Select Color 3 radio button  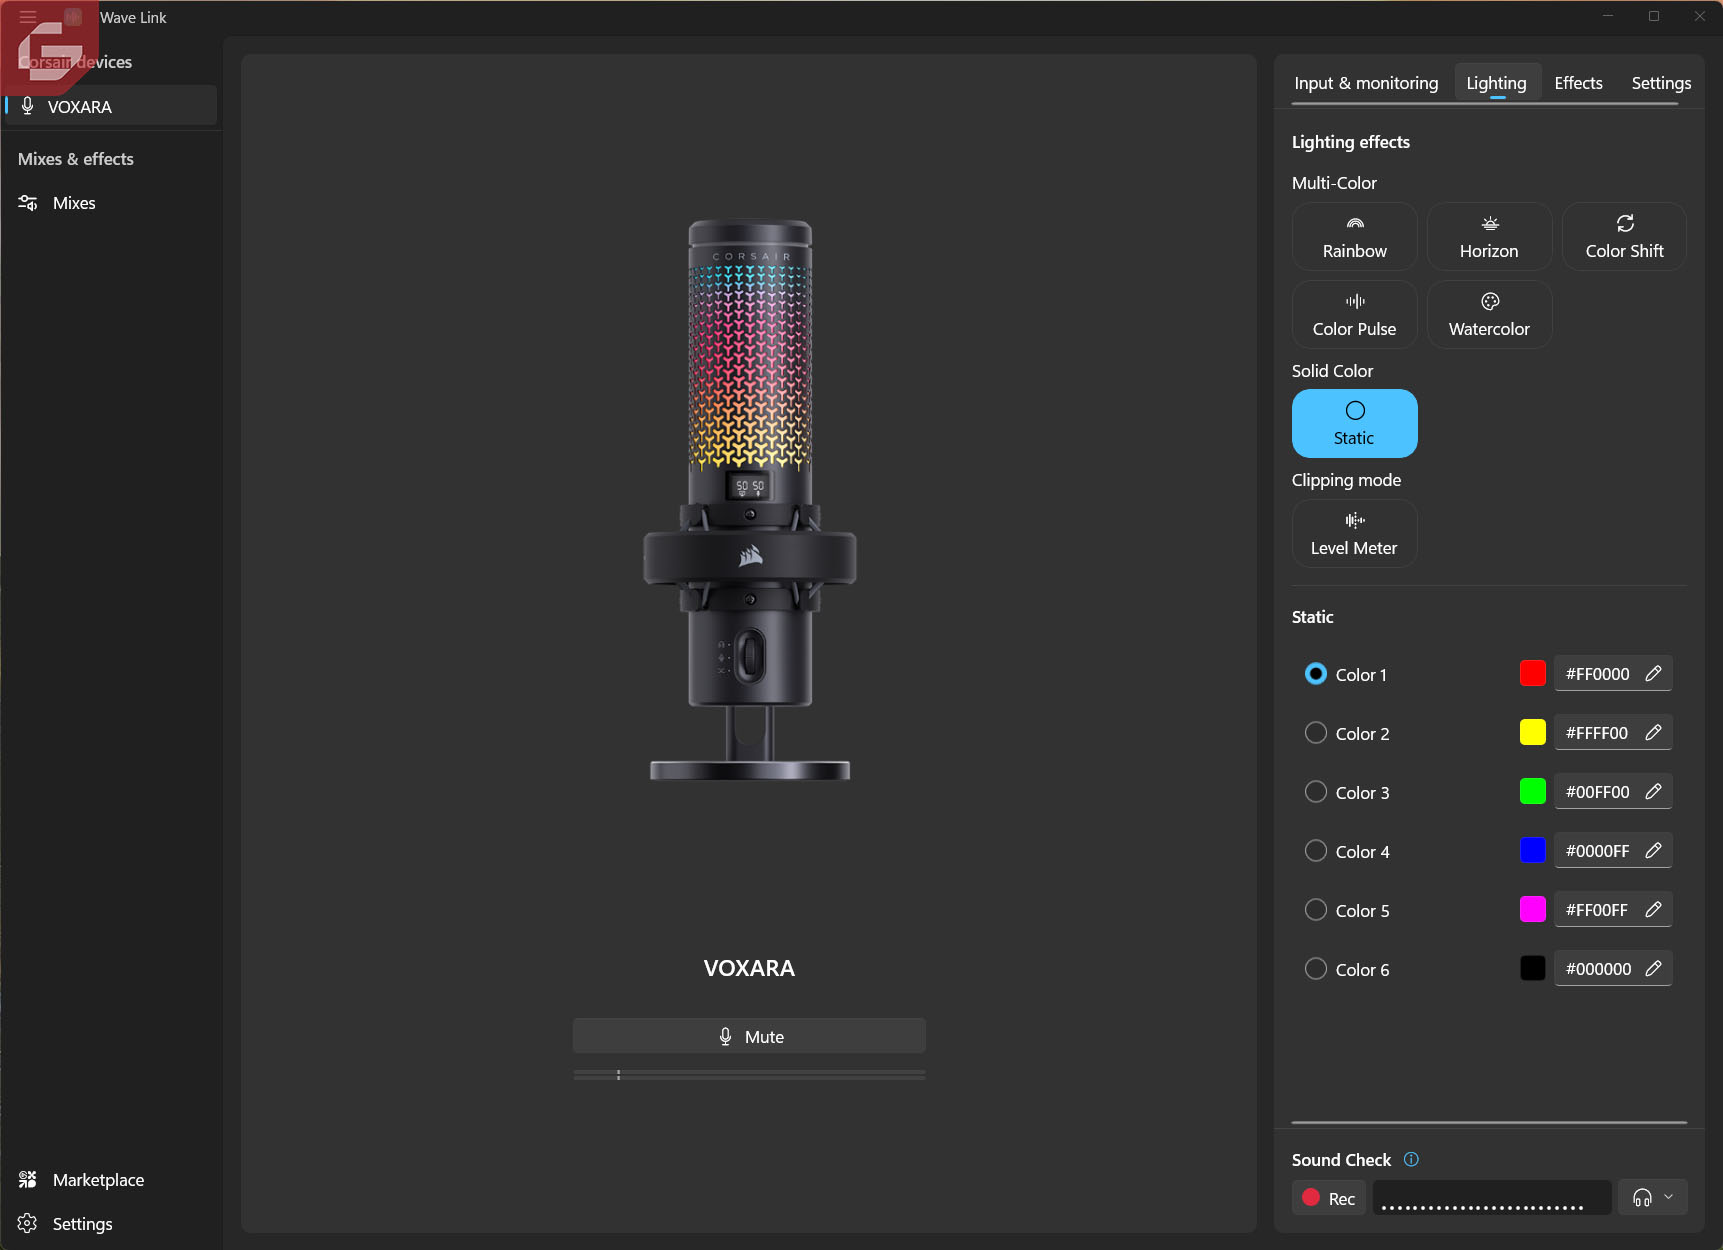click(x=1316, y=792)
